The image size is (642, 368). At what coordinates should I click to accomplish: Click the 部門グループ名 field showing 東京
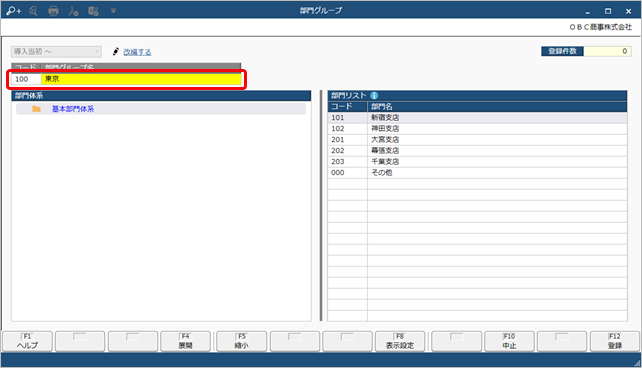click(x=141, y=79)
